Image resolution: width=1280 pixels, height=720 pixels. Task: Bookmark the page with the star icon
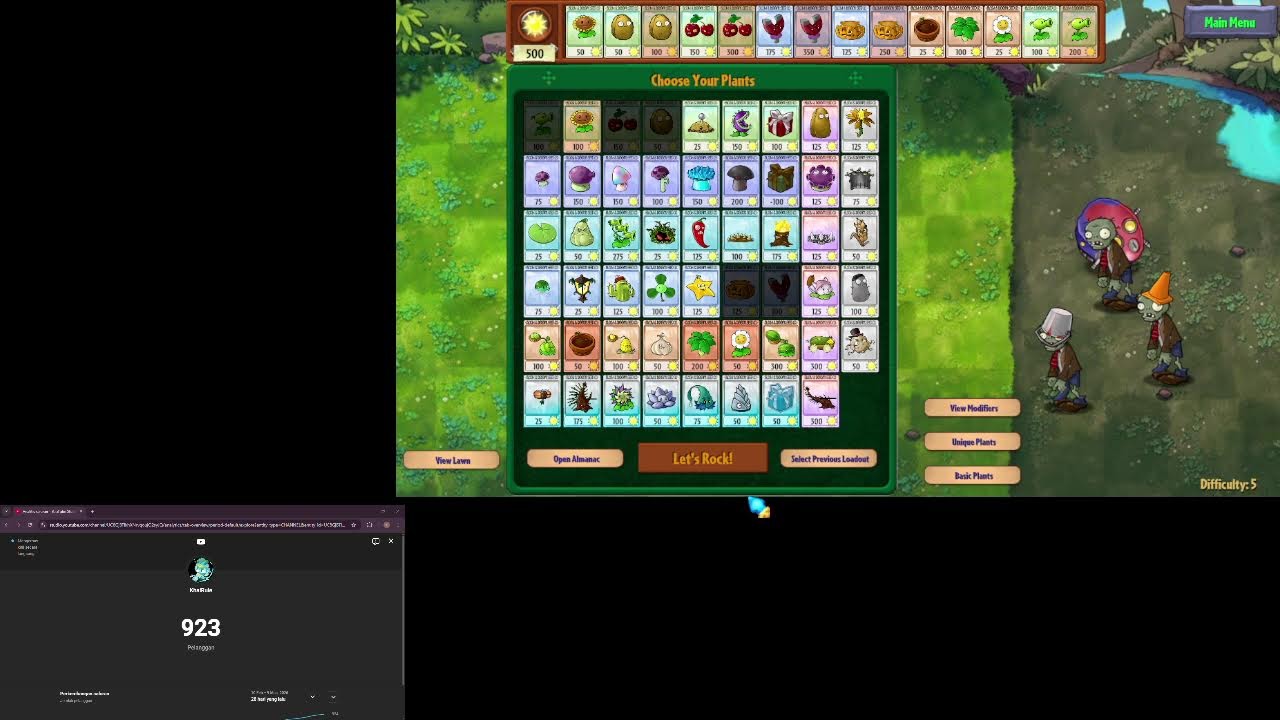coord(353,525)
